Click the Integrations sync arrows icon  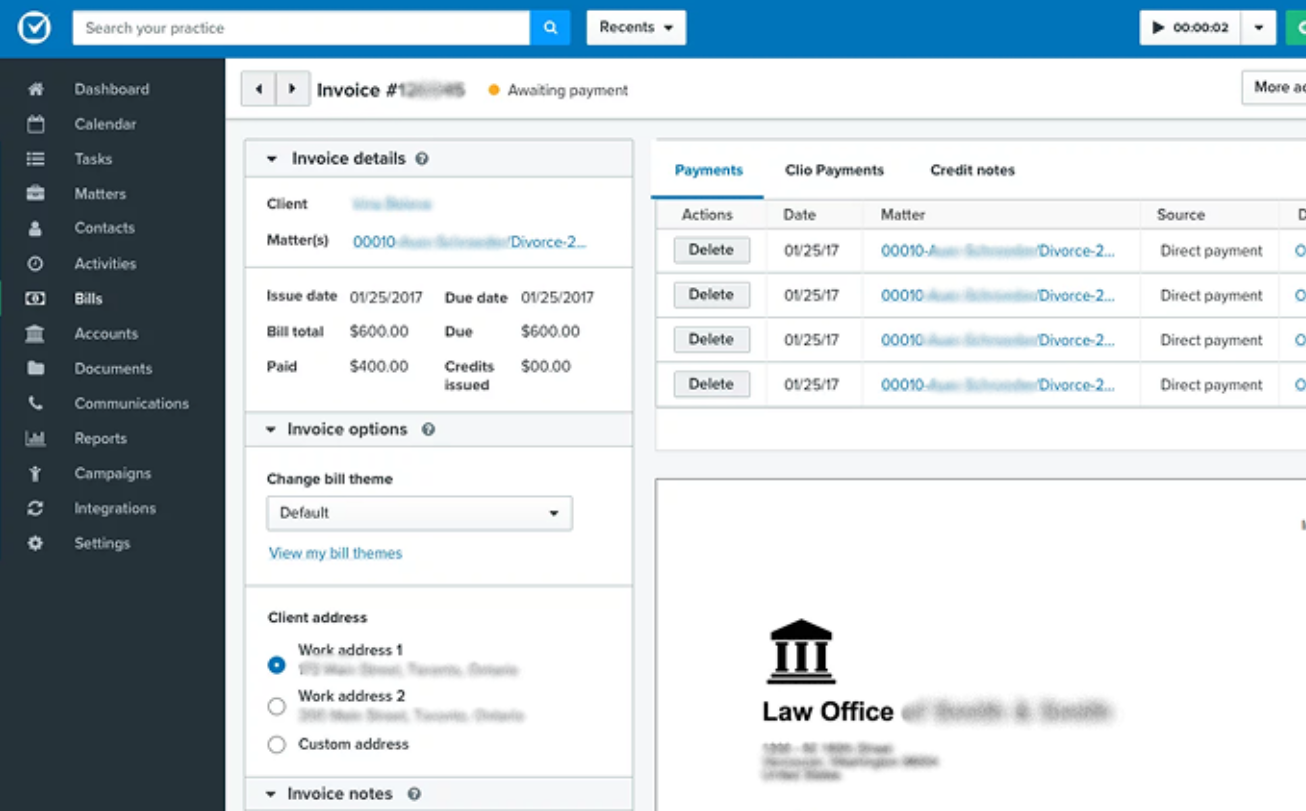[x=36, y=509]
